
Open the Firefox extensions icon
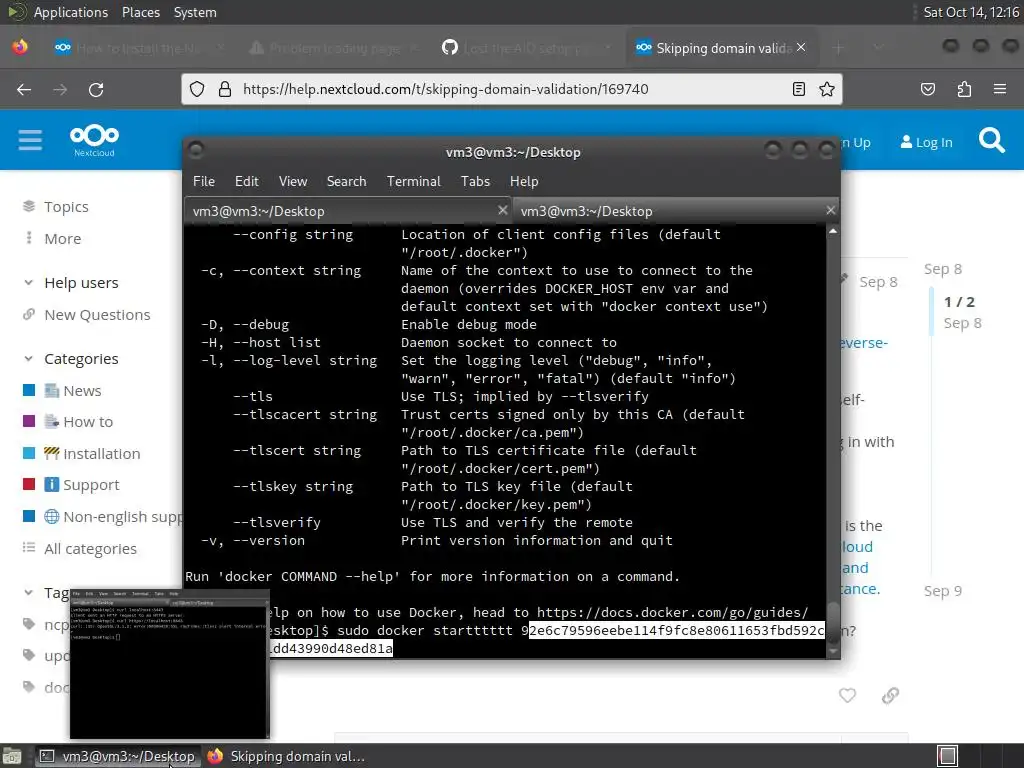[964, 89]
